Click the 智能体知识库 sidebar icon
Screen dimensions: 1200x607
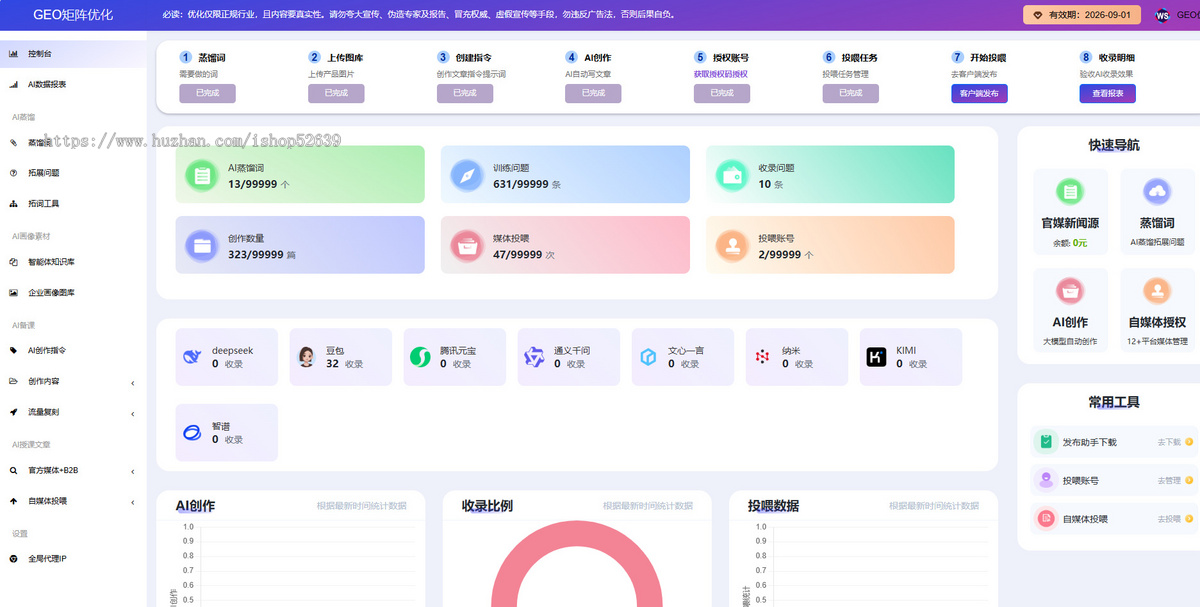(13, 262)
